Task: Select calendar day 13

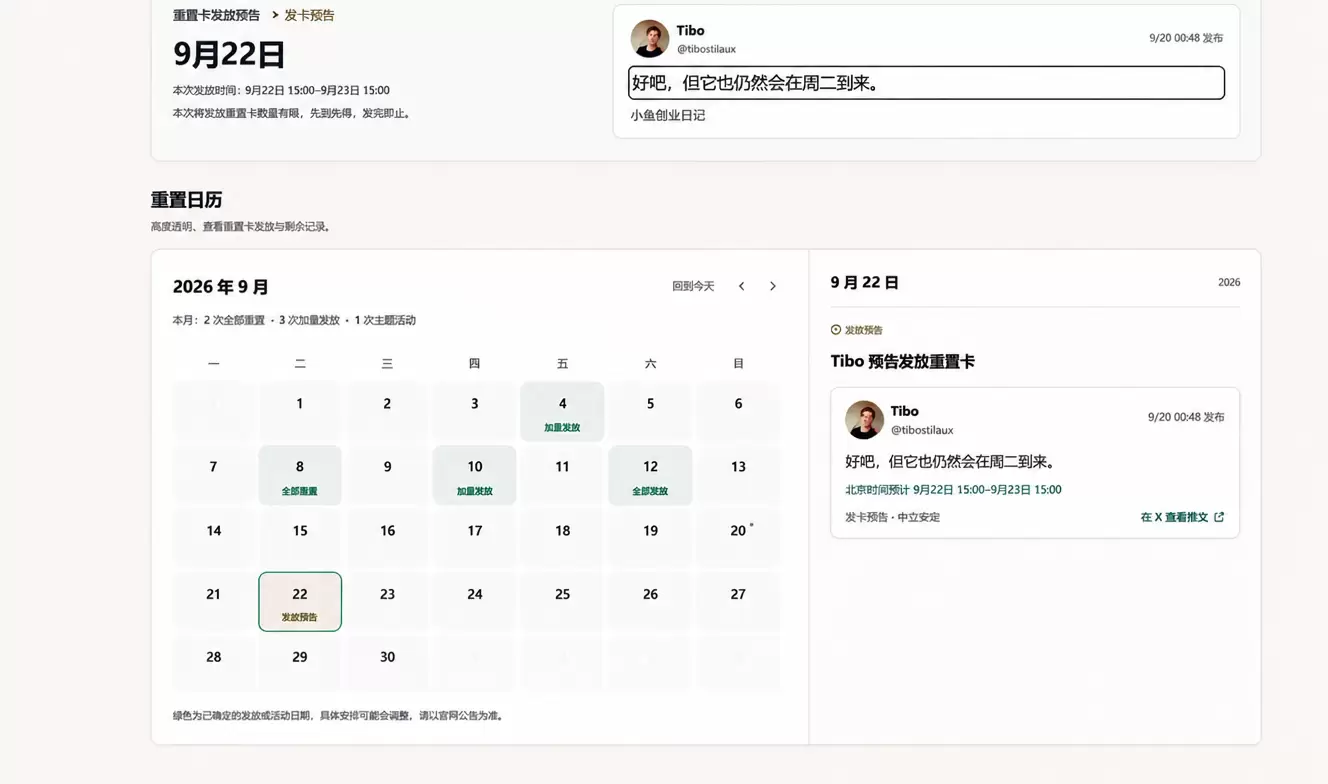Action: coord(738,475)
